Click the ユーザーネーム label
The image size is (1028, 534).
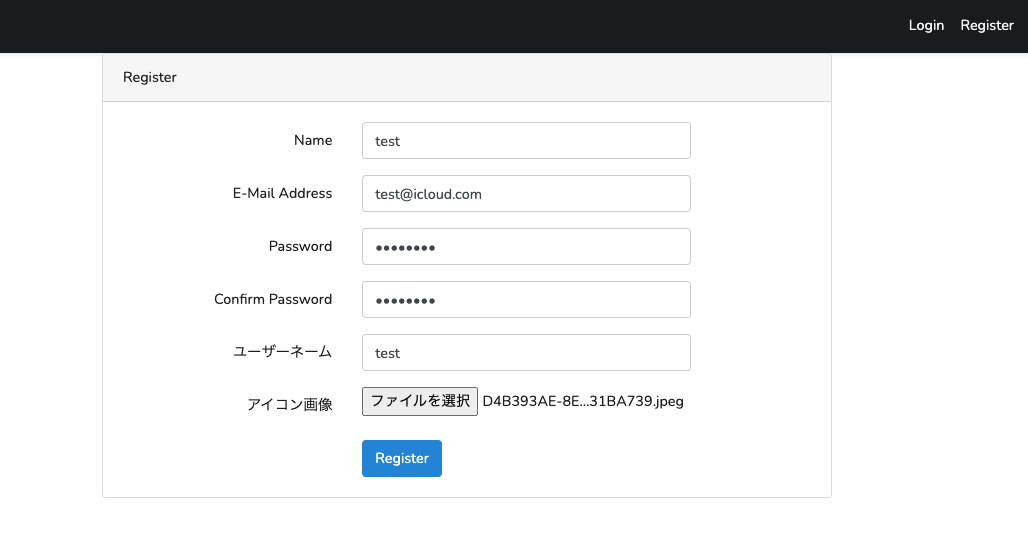pyautogui.click(x=282, y=352)
